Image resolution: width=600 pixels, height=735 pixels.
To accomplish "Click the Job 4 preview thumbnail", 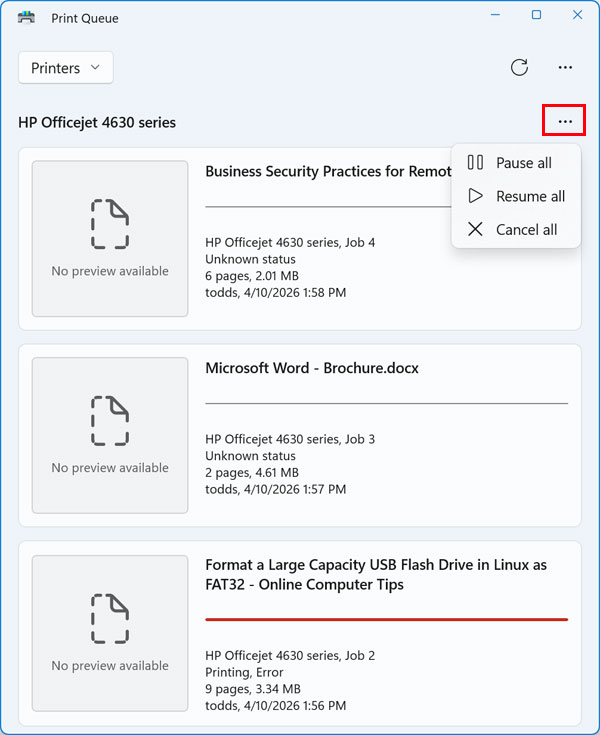I will (x=110, y=239).
